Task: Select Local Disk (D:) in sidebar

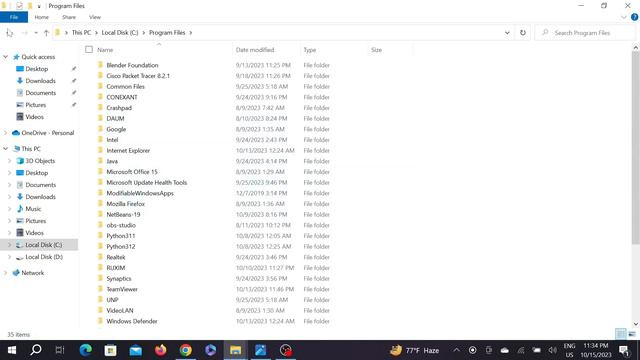Action: 44,257
